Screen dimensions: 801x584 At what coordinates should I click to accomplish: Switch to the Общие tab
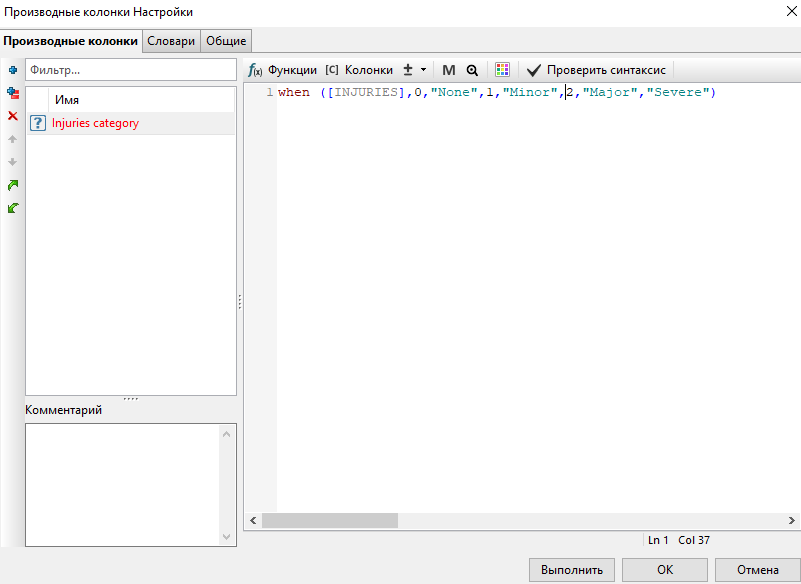point(226,41)
